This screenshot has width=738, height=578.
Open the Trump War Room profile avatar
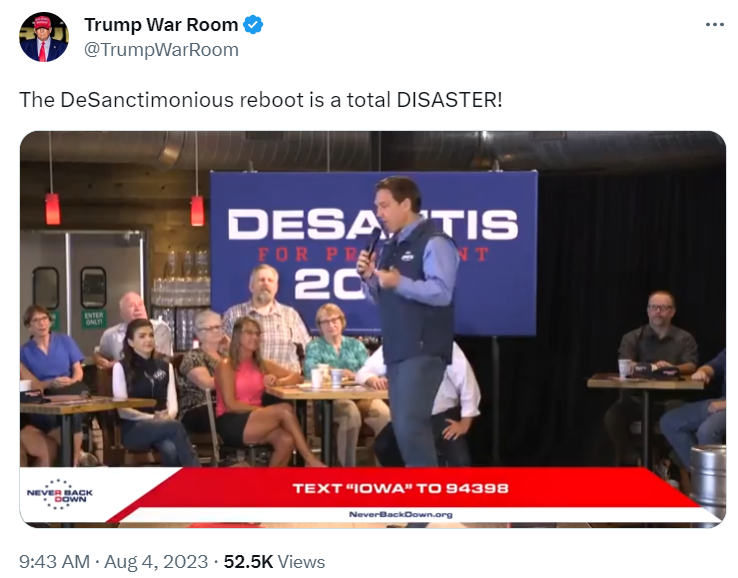tap(44, 37)
